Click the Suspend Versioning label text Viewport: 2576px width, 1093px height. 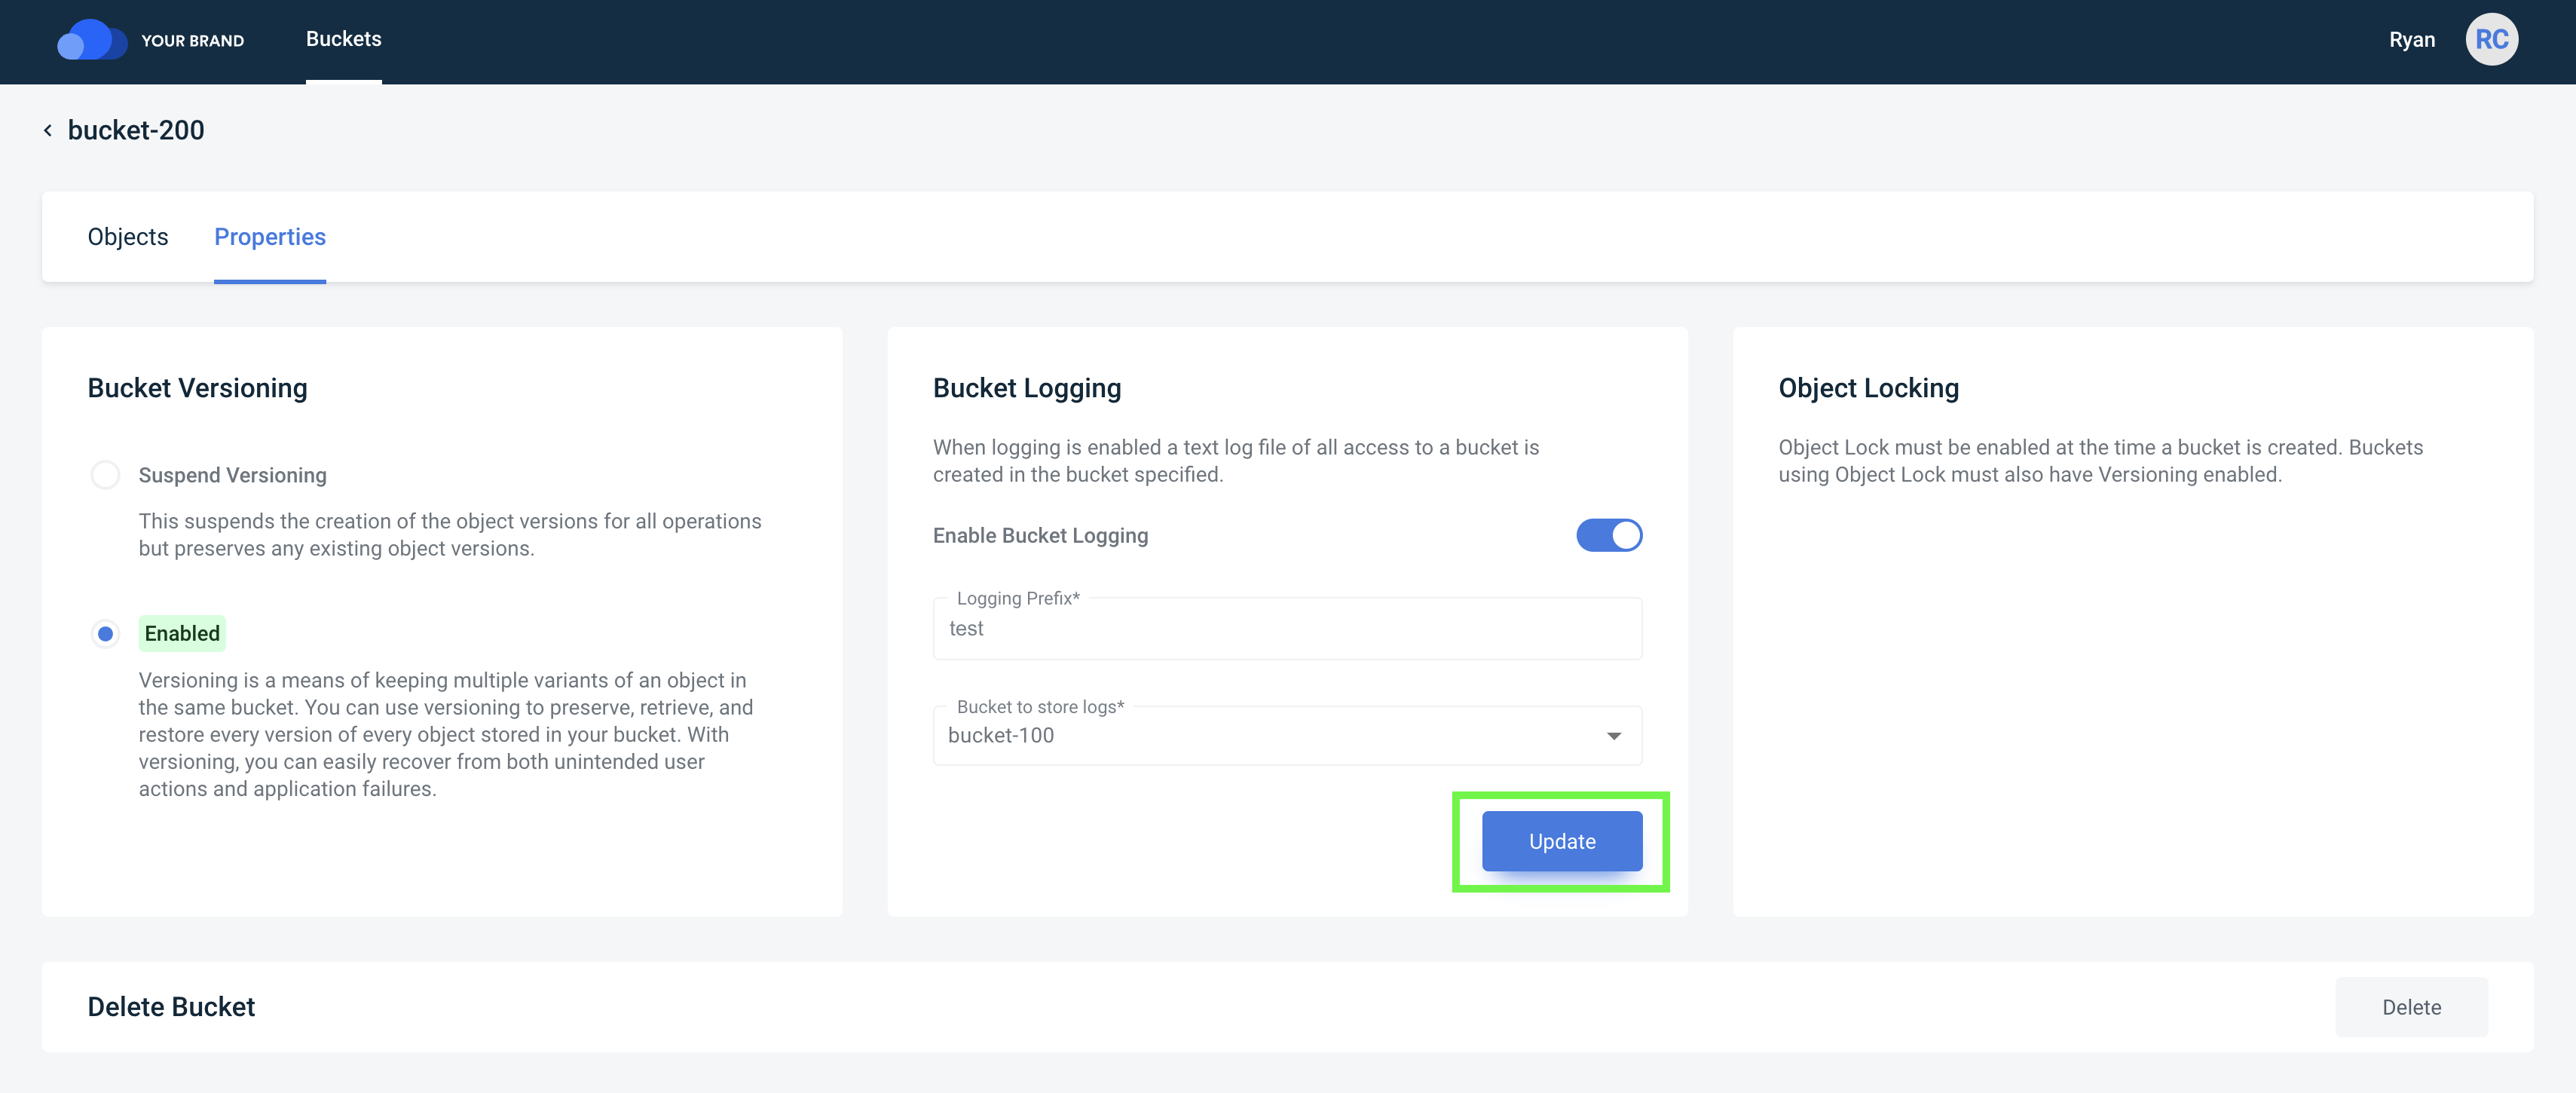[x=233, y=476]
